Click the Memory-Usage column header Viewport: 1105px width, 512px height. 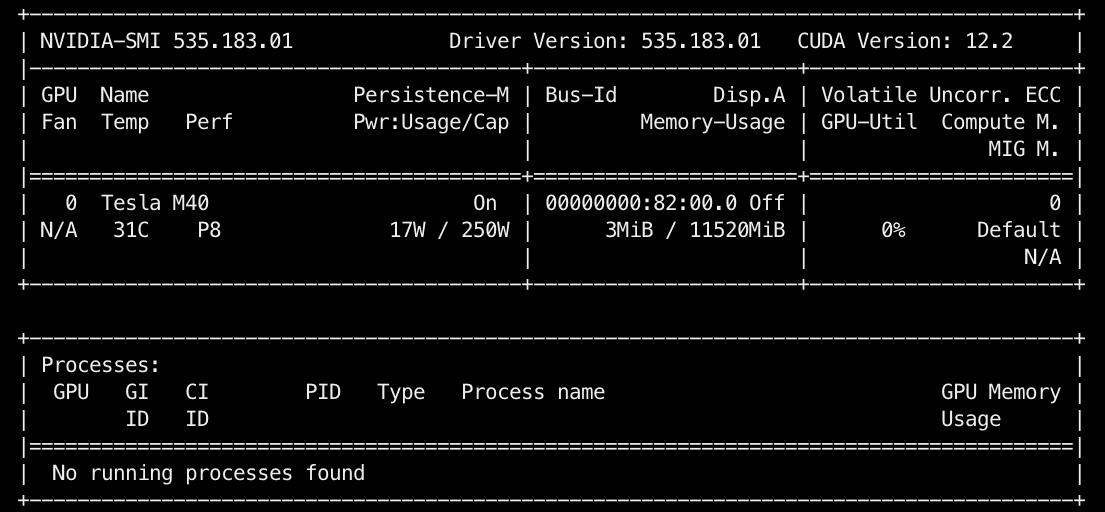point(713,122)
